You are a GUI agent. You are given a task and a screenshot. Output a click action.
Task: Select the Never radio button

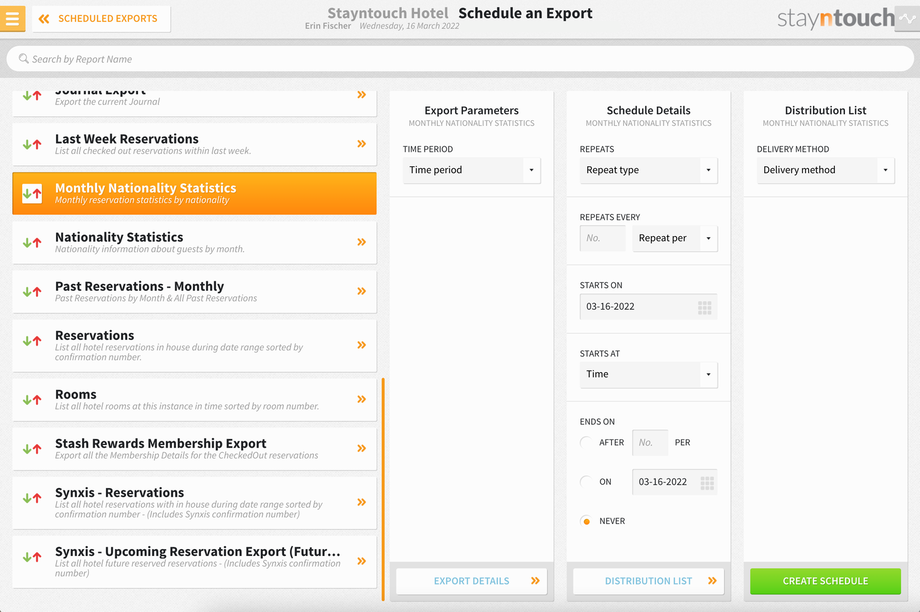click(x=586, y=521)
